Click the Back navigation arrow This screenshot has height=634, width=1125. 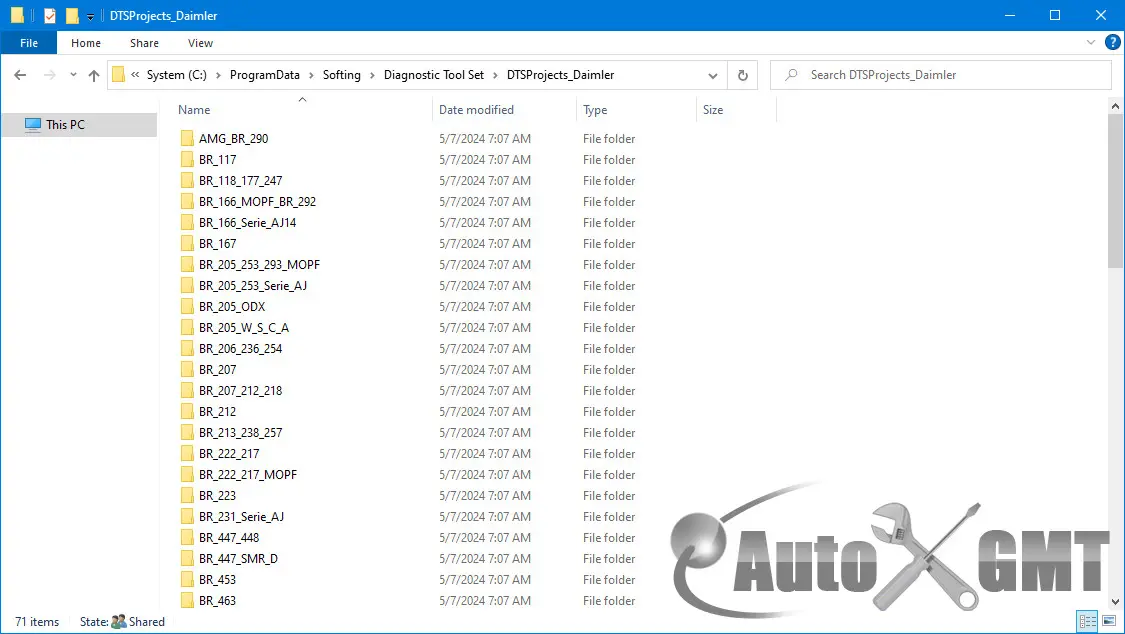20,75
